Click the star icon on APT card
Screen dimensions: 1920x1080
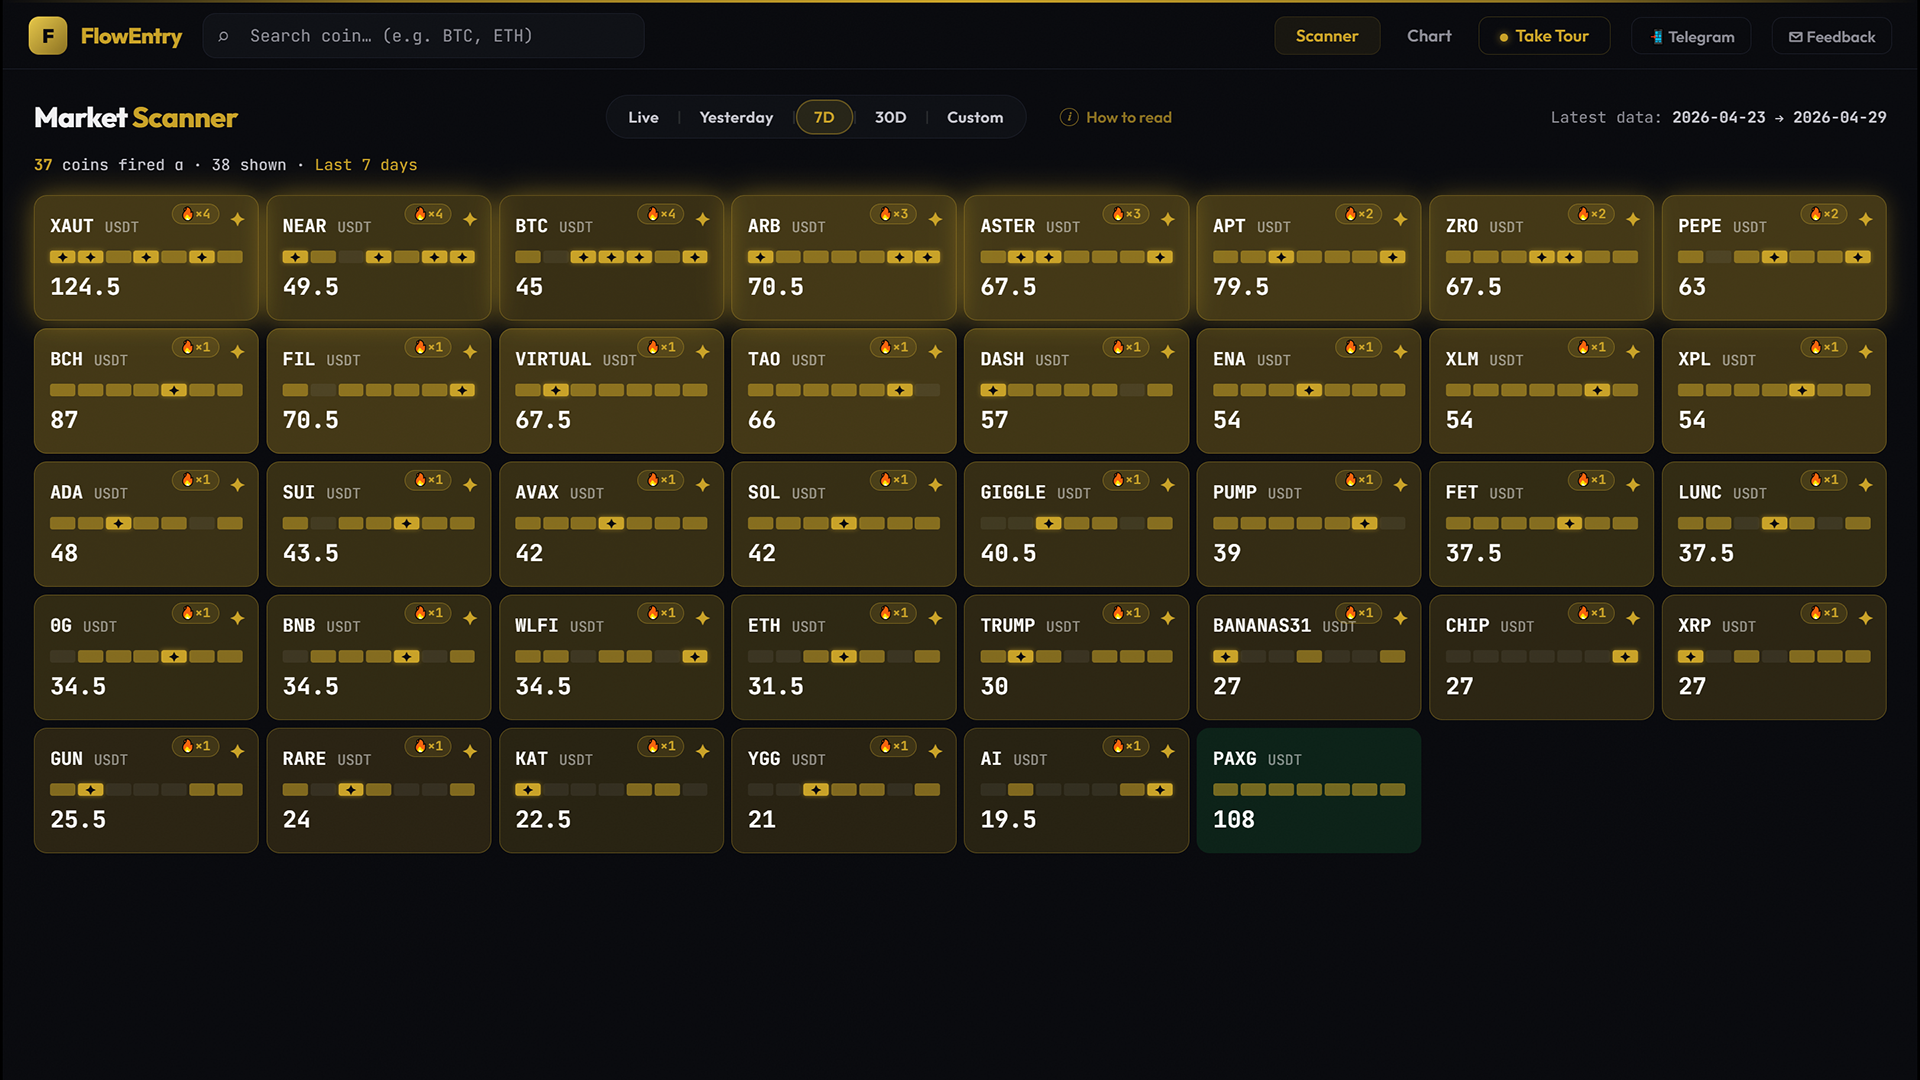1400,219
